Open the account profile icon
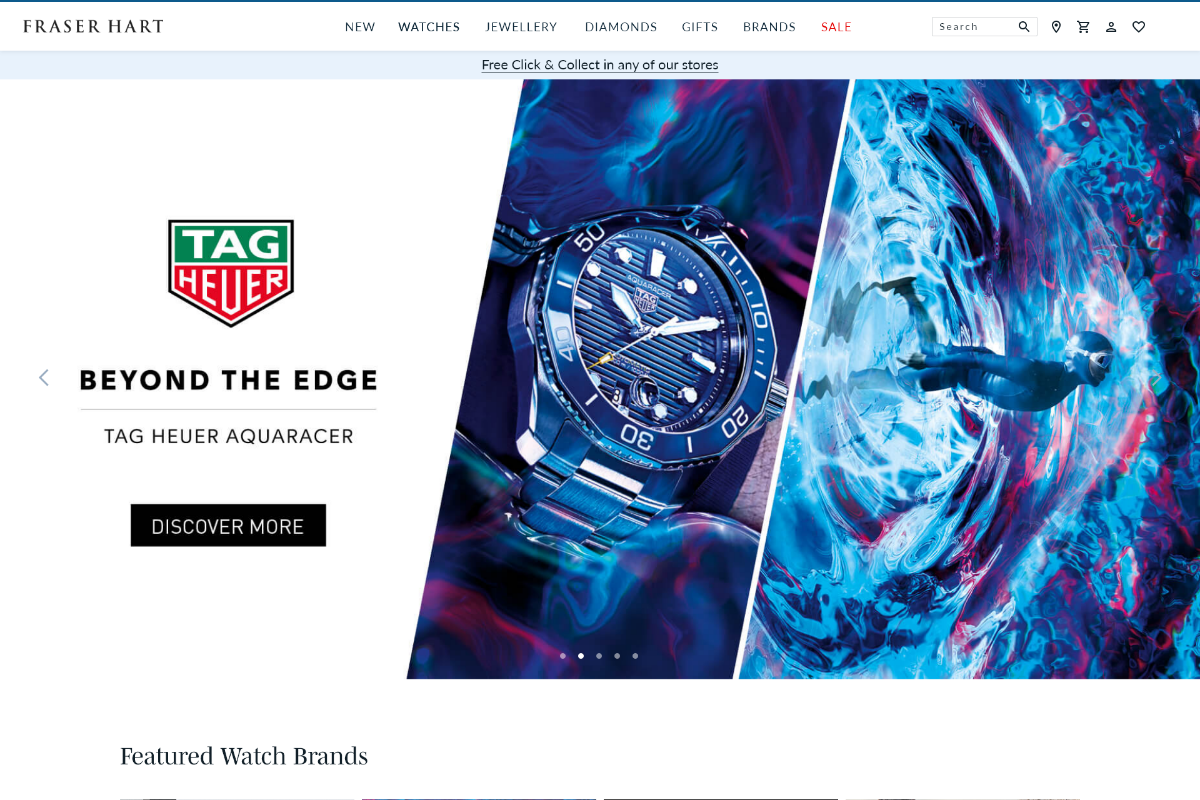Image resolution: width=1200 pixels, height=800 pixels. coord(1111,27)
